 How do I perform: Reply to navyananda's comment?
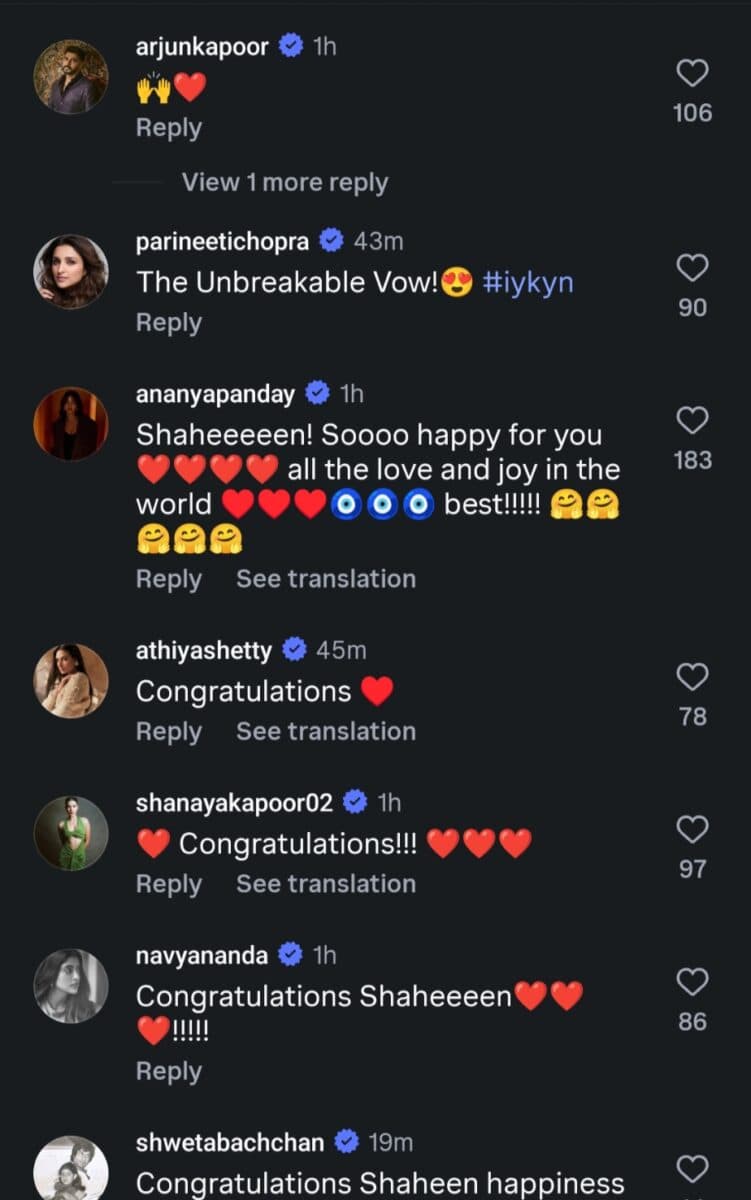[168, 1071]
